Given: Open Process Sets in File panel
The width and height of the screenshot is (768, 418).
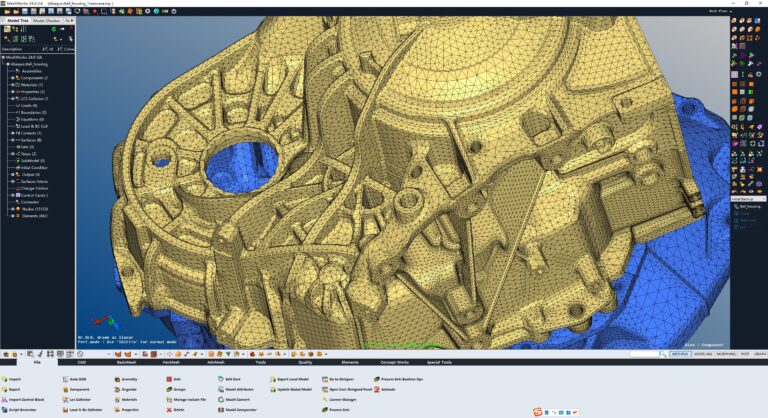Looking at the screenshot, I should [x=336, y=410].
